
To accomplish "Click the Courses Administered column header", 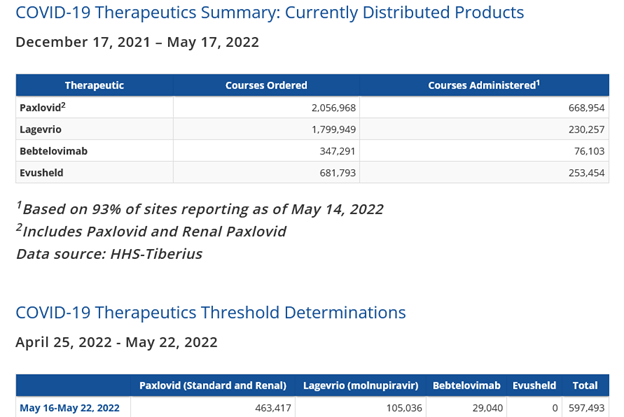I will (484, 85).
